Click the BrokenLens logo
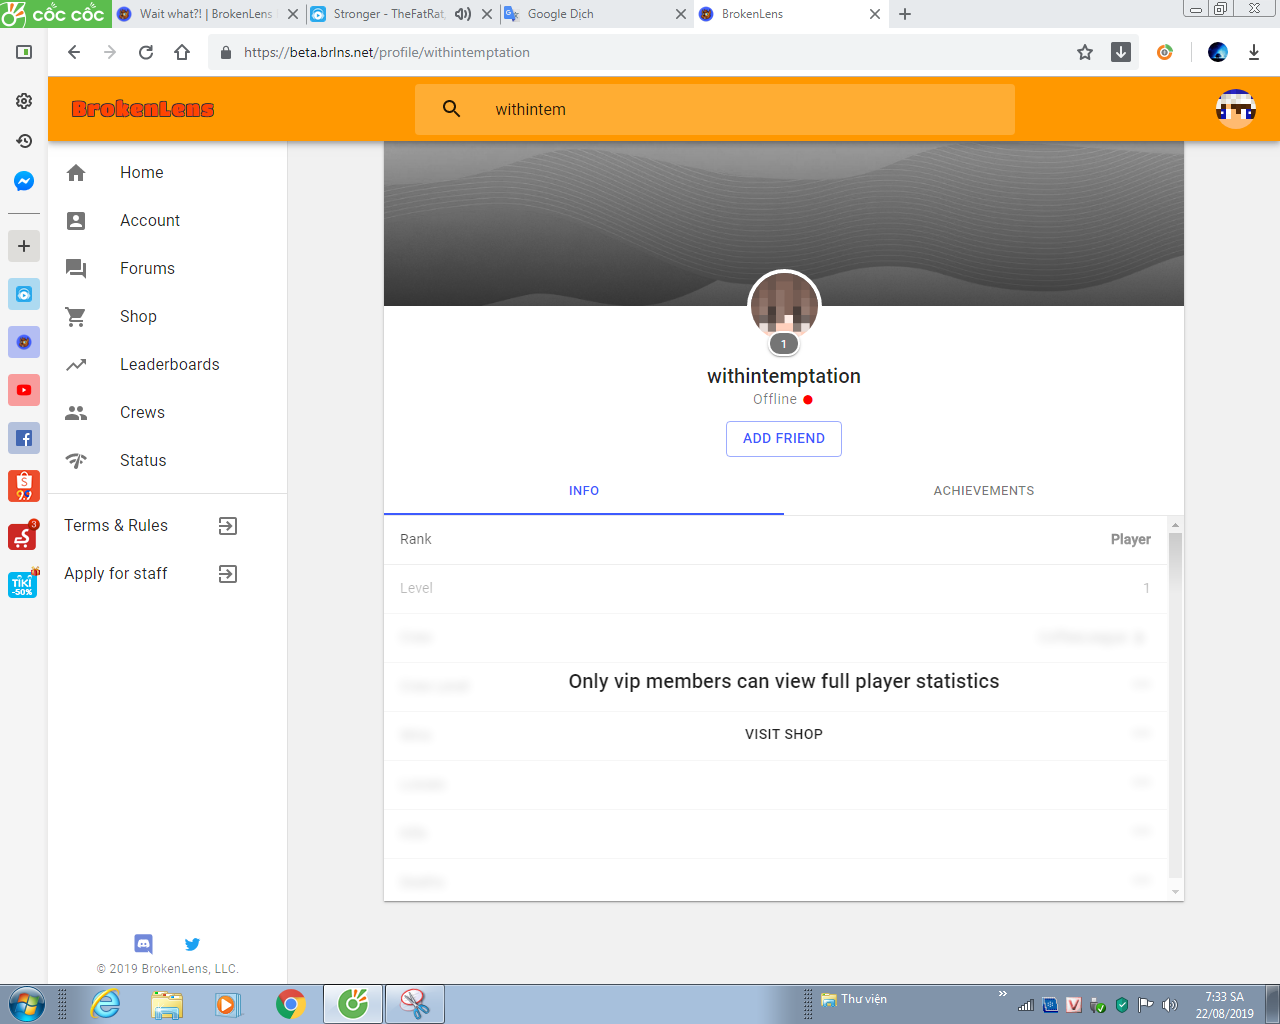 coord(143,109)
